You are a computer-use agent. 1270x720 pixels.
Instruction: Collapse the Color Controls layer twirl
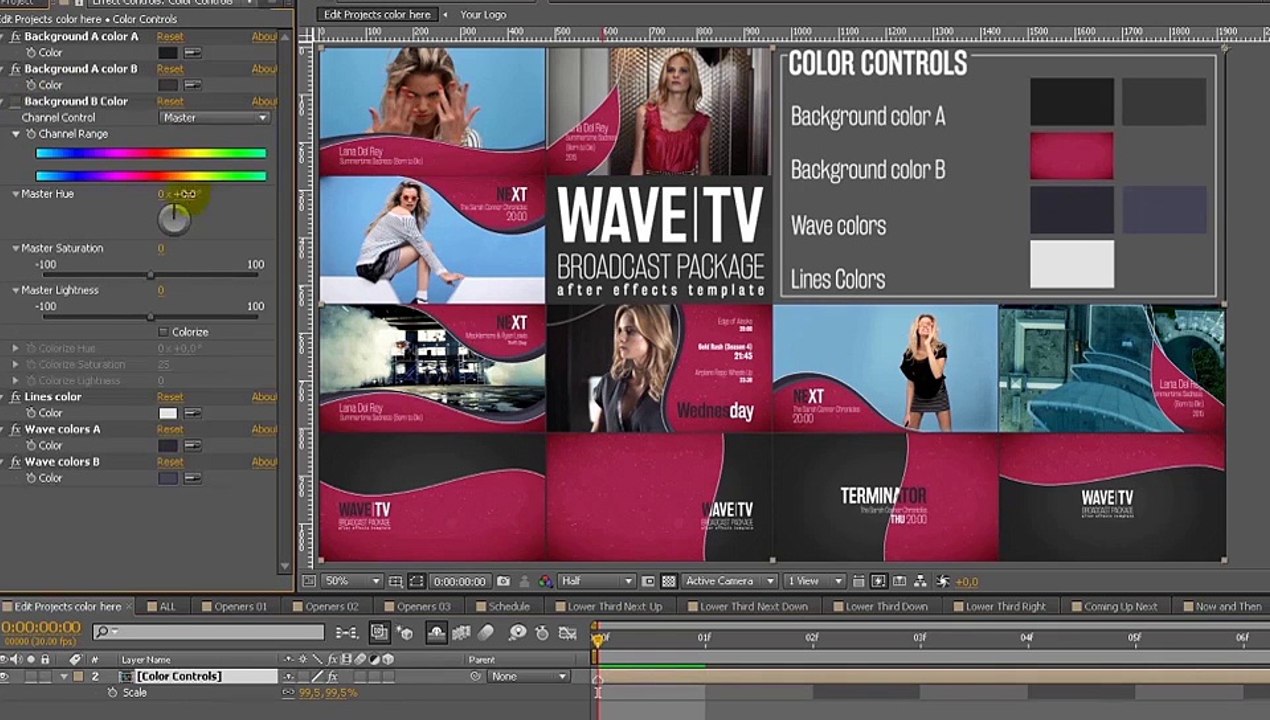pos(65,677)
